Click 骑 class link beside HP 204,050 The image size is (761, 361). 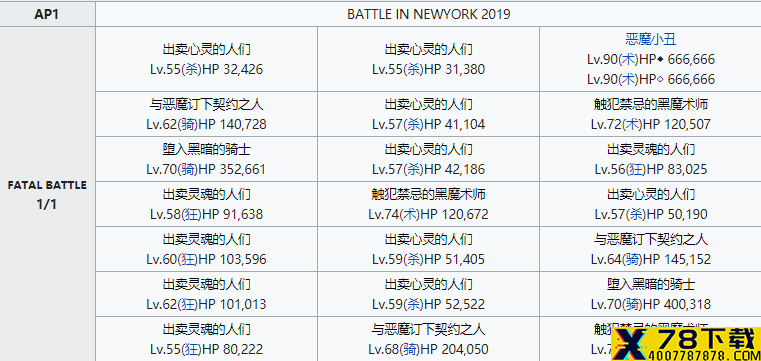click(x=409, y=349)
